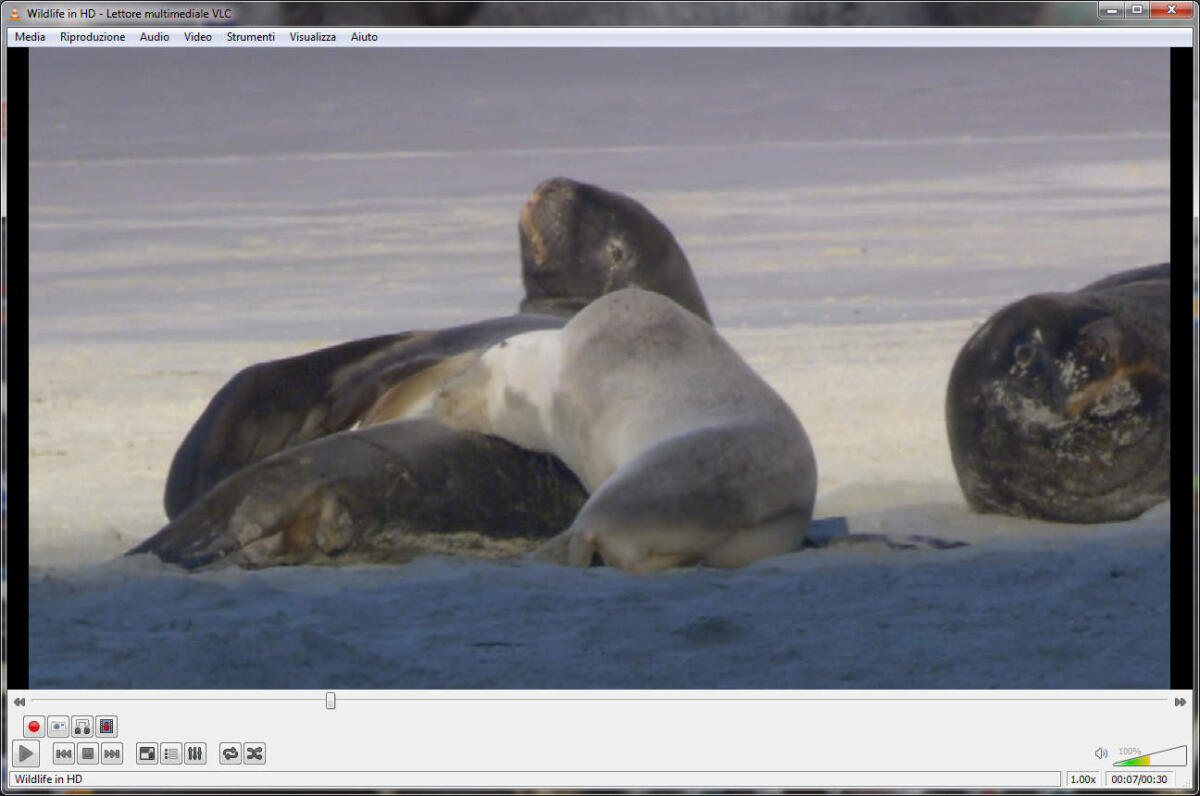1200x796 pixels.
Task: Open the Media menu
Action: (x=29, y=37)
